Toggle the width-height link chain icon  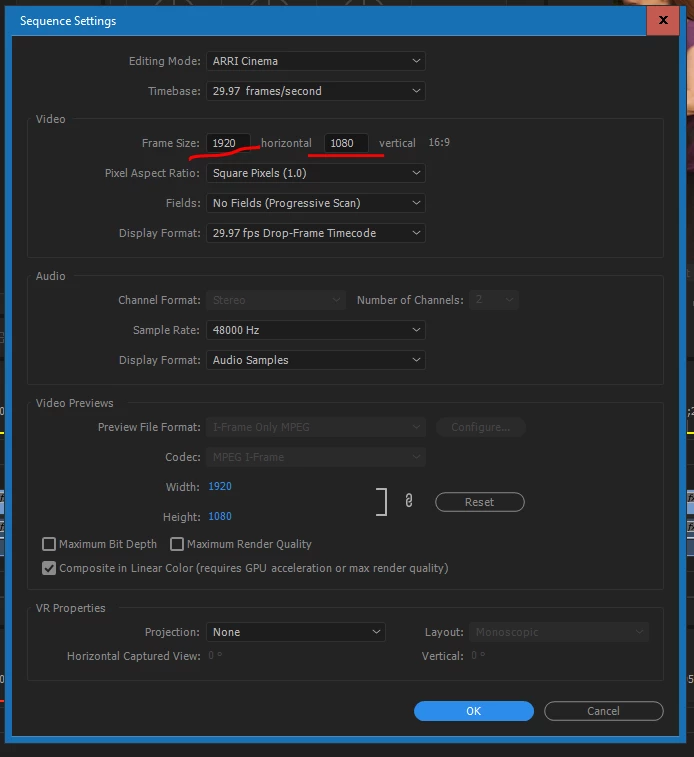click(x=409, y=501)
